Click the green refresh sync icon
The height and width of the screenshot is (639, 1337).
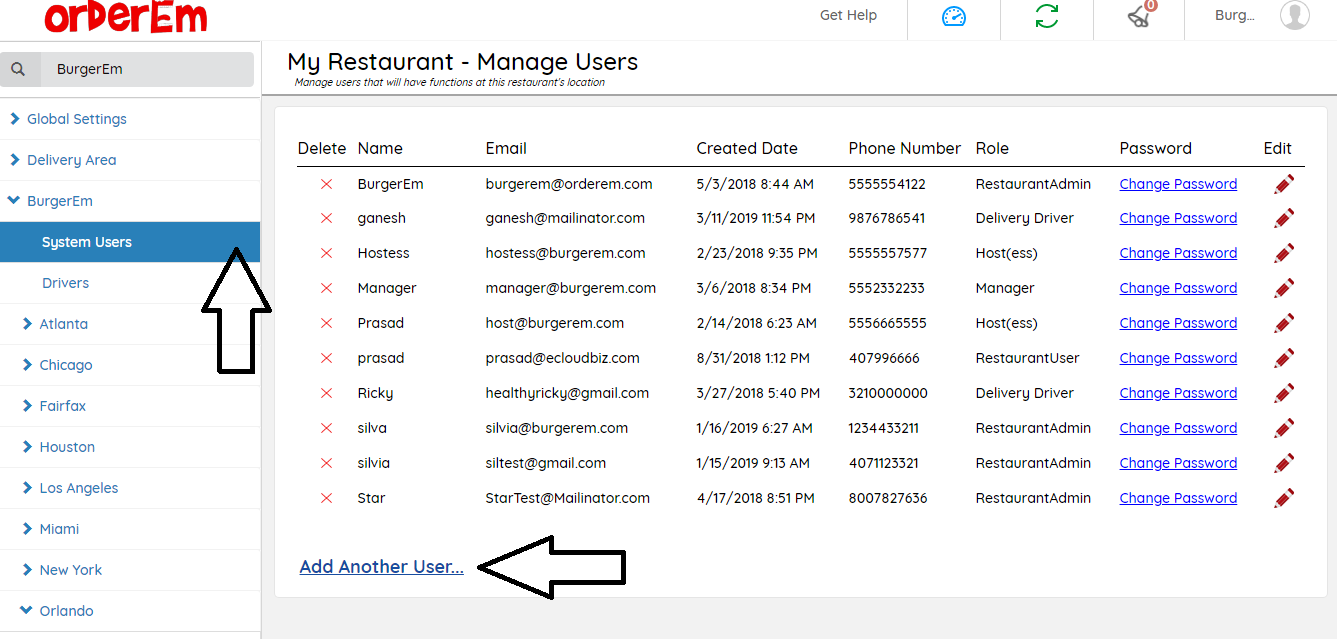(1047, 16)
